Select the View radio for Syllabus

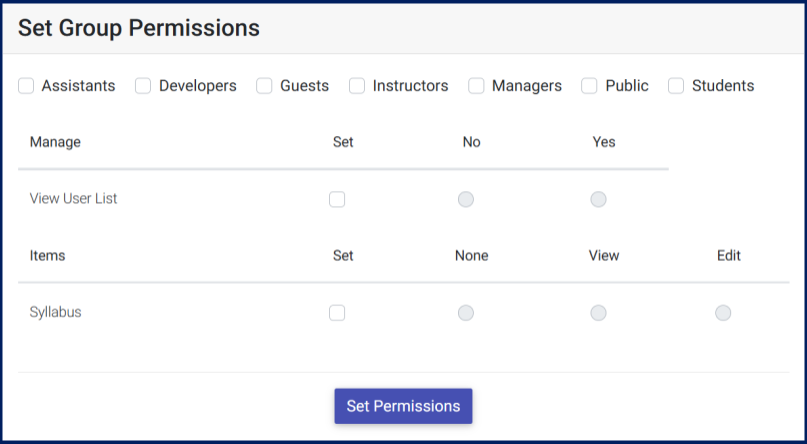pos(598,313)
